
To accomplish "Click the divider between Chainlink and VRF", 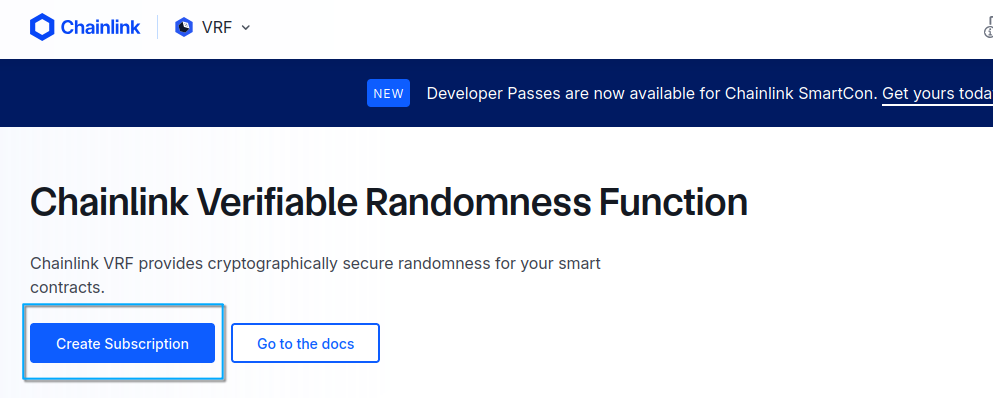I will (158, 27).
